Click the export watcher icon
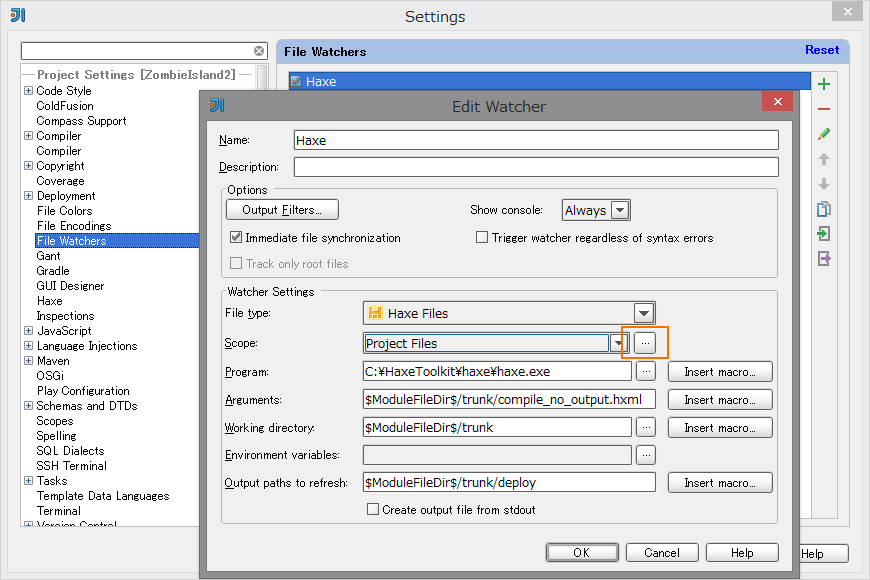Image resolution: width=870 pixels, height=580 pixels. 824,259
